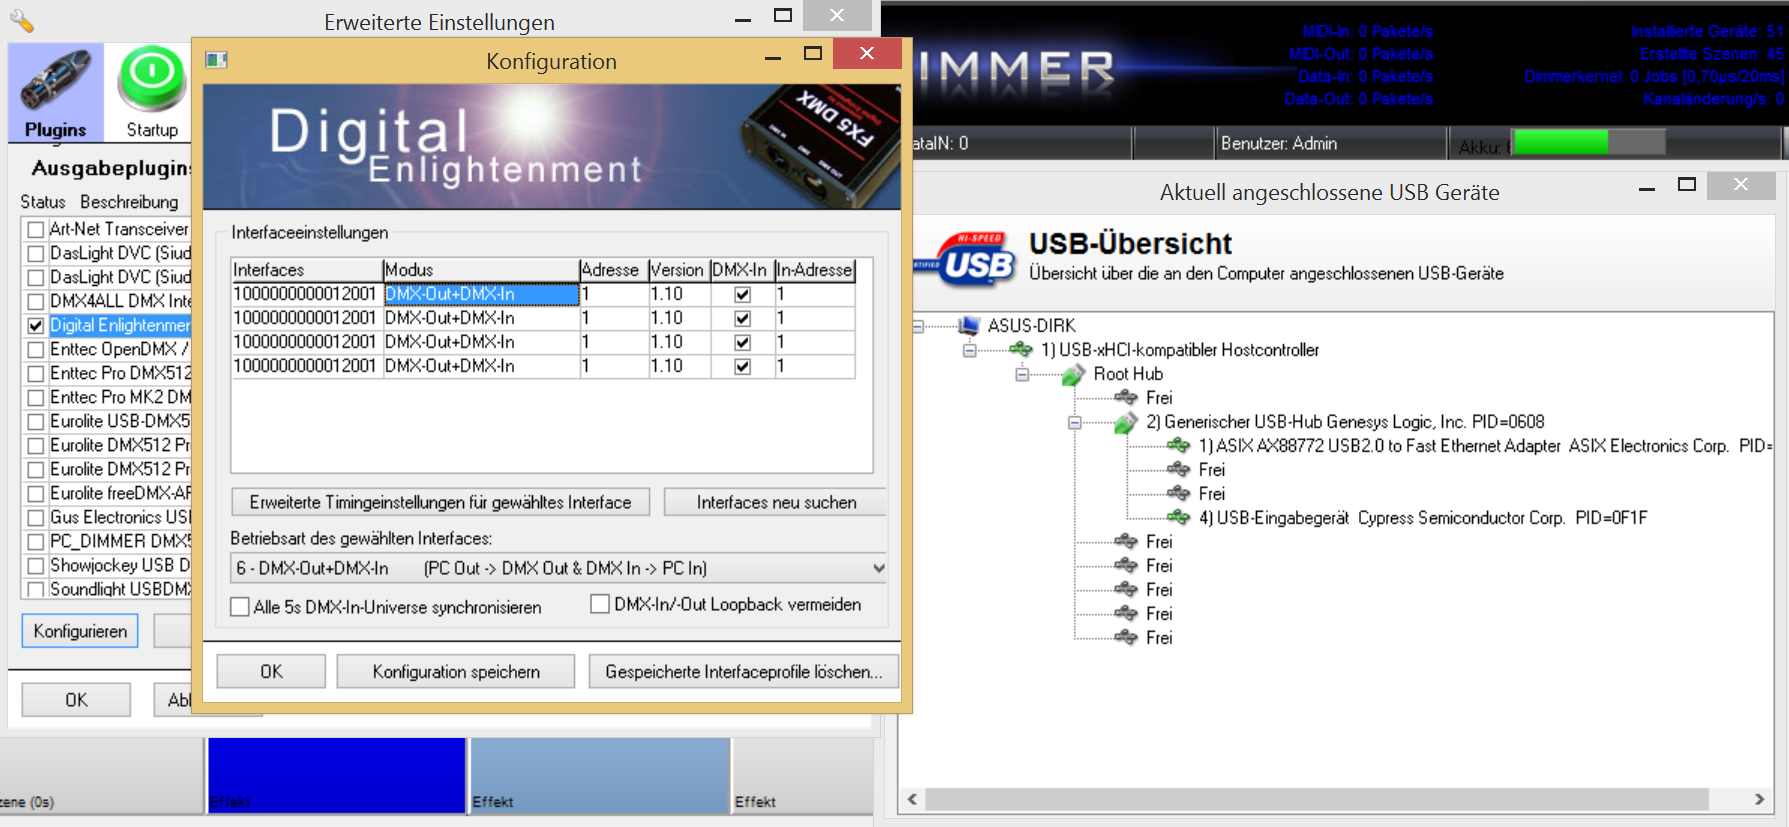Viewport: 1789px width, 827px height.
Task: Toggle DMX-In checkbox in first interface row
Action: [742, 294]
